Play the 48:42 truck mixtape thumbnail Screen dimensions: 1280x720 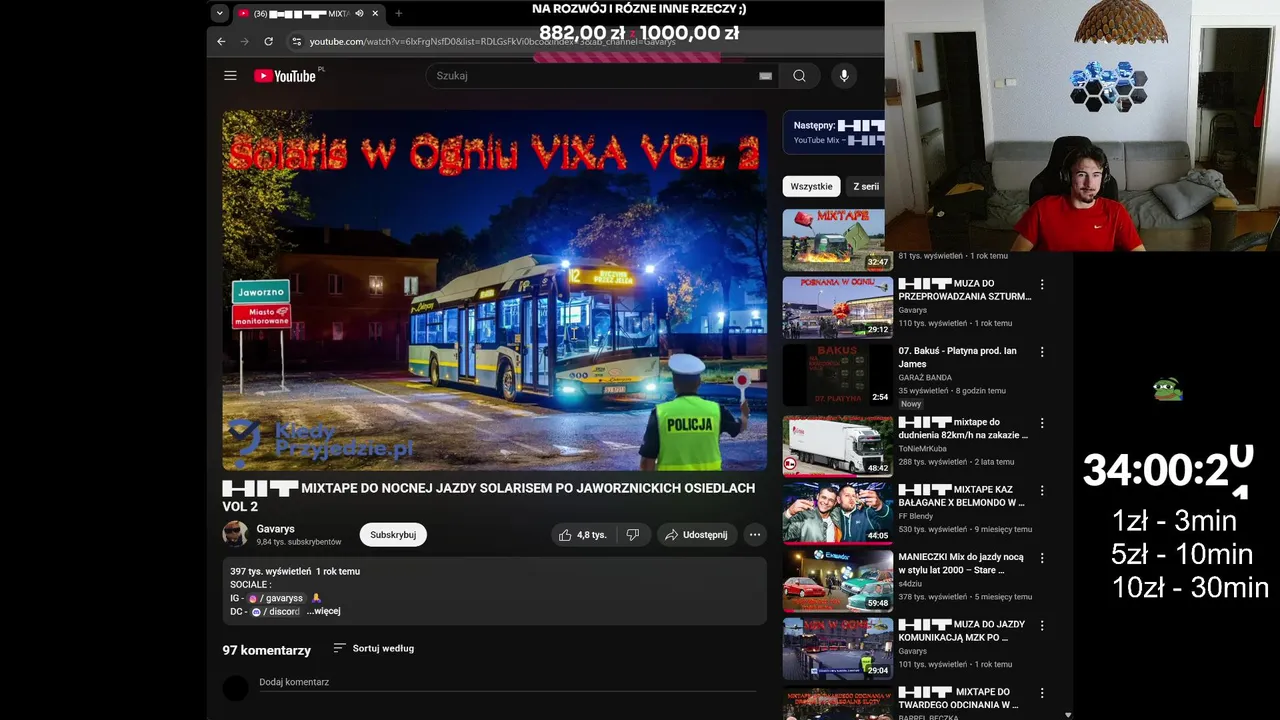point(837,445)
